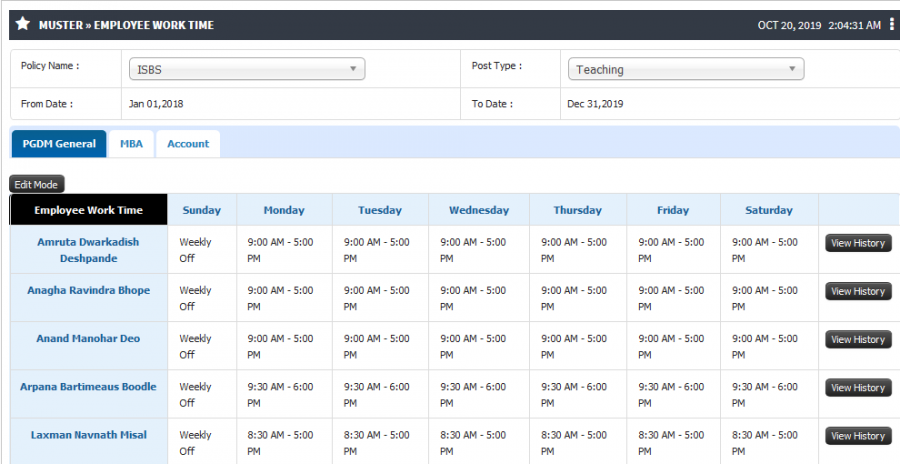The width and height of the screenshot is (900, 464).
Task: Click the Wednesday column header
Action: [x=479, y=210]
